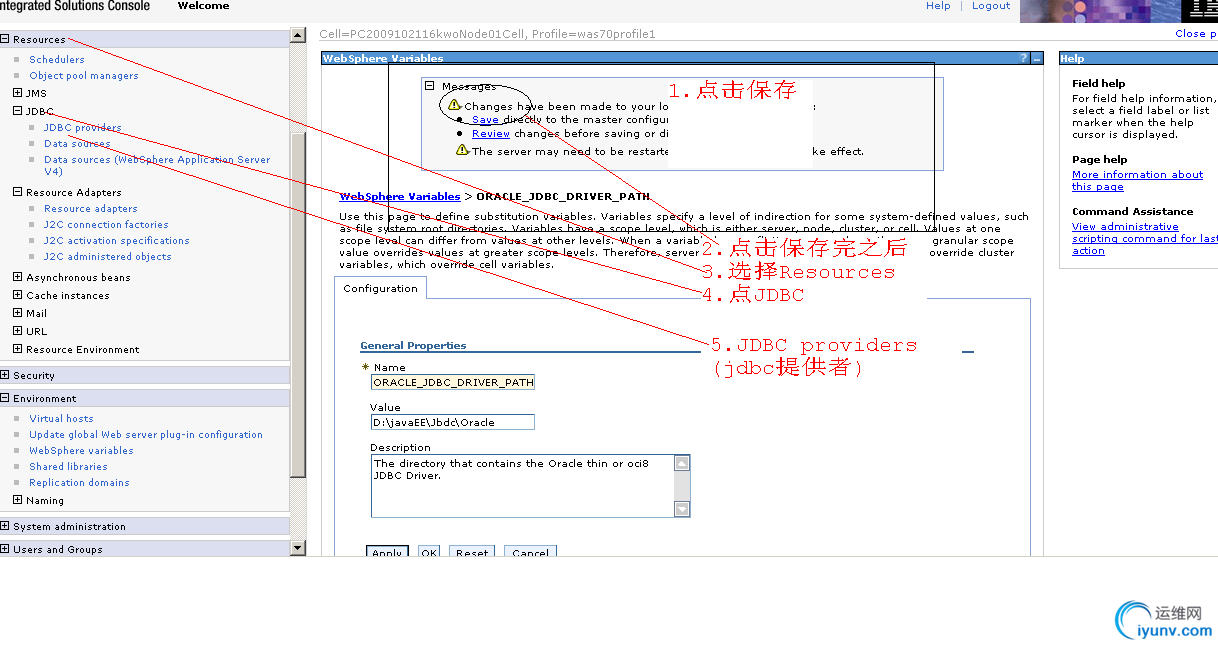Expand Cache instances node
This screenshot has height=647, width=1218.
coord(17,295)
